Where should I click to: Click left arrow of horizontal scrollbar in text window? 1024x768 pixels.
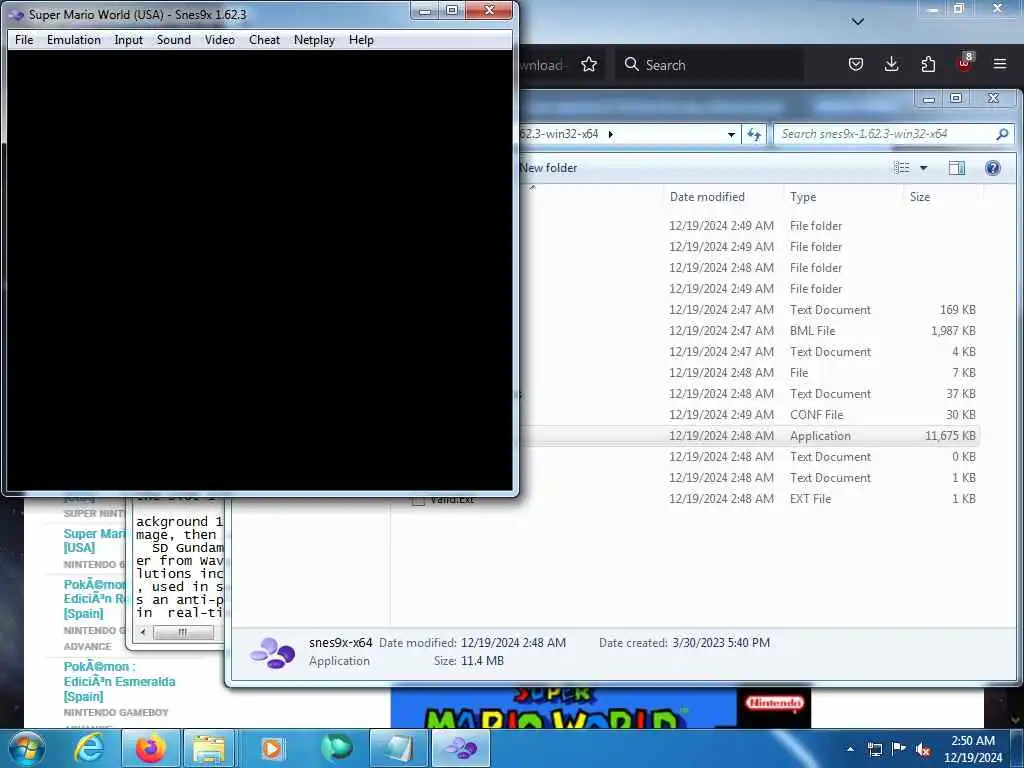[143, 632]
